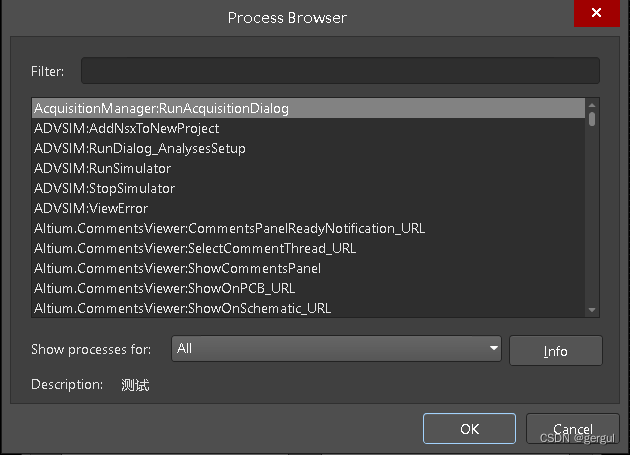Highlight the ADVSIM:ViewError item
630x455 pixels.
308,208
